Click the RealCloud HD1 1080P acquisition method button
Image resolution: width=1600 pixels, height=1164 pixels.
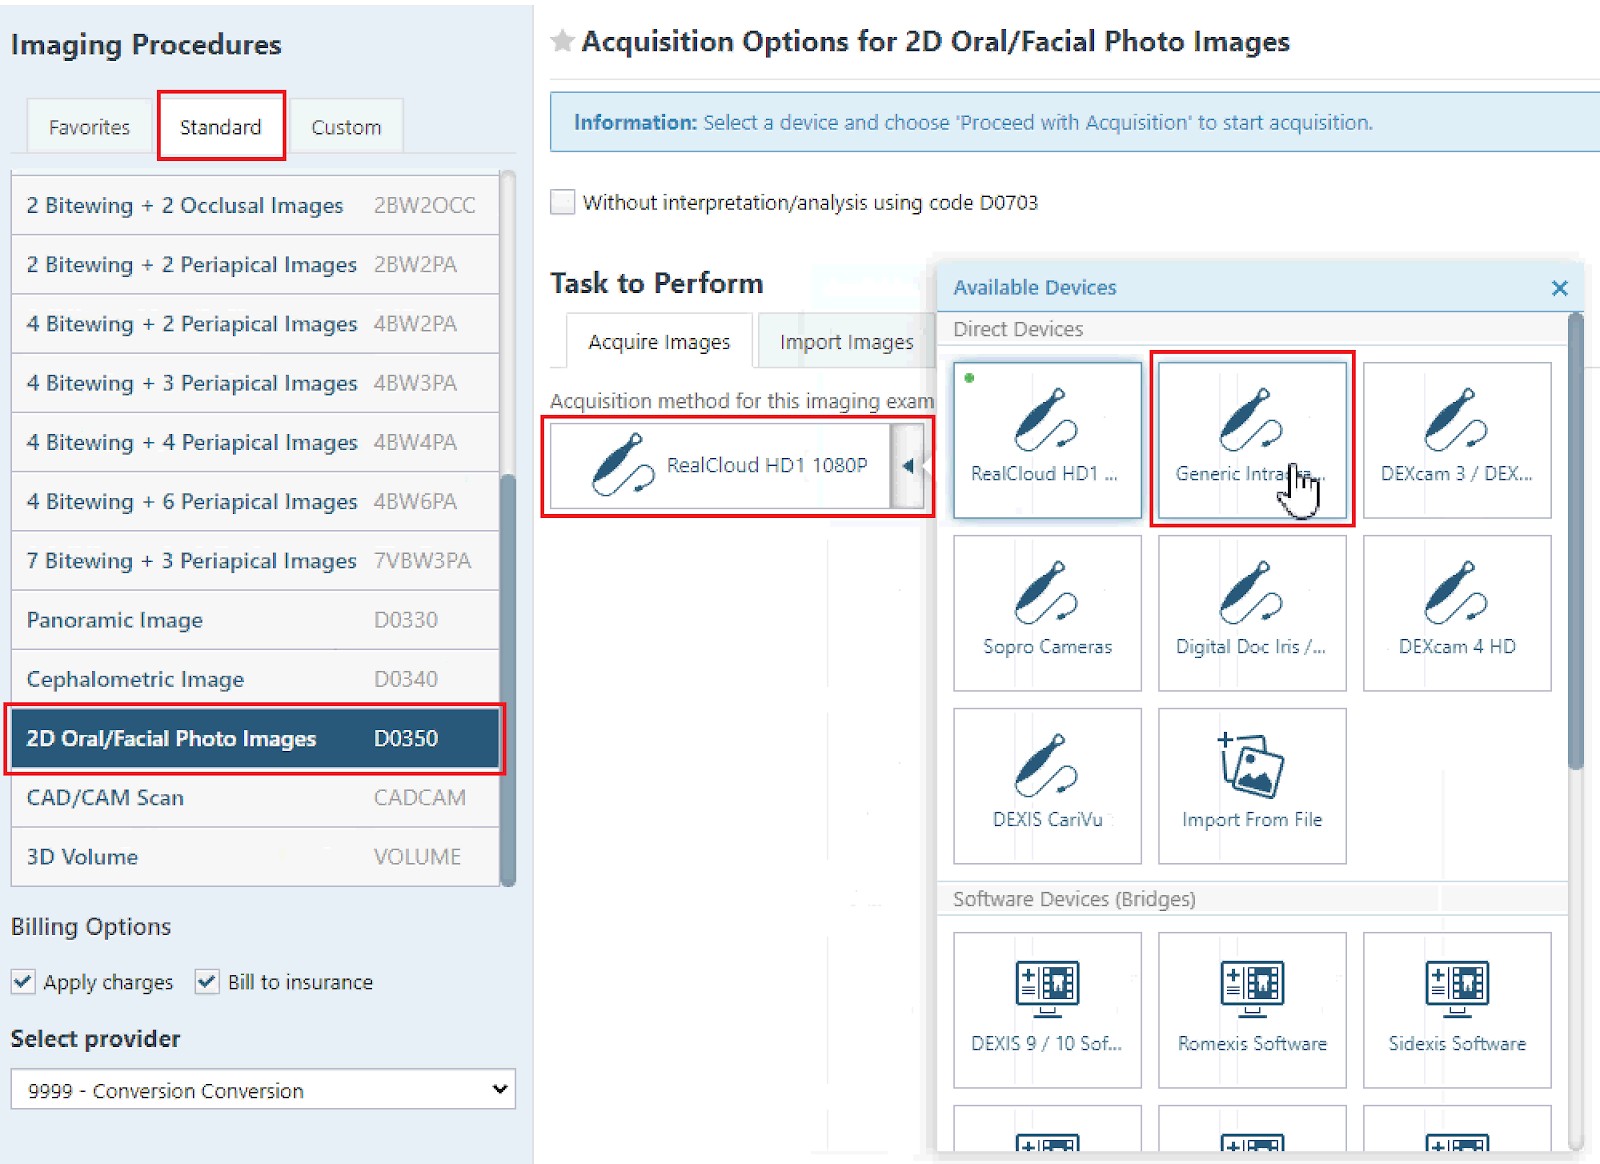720,465
